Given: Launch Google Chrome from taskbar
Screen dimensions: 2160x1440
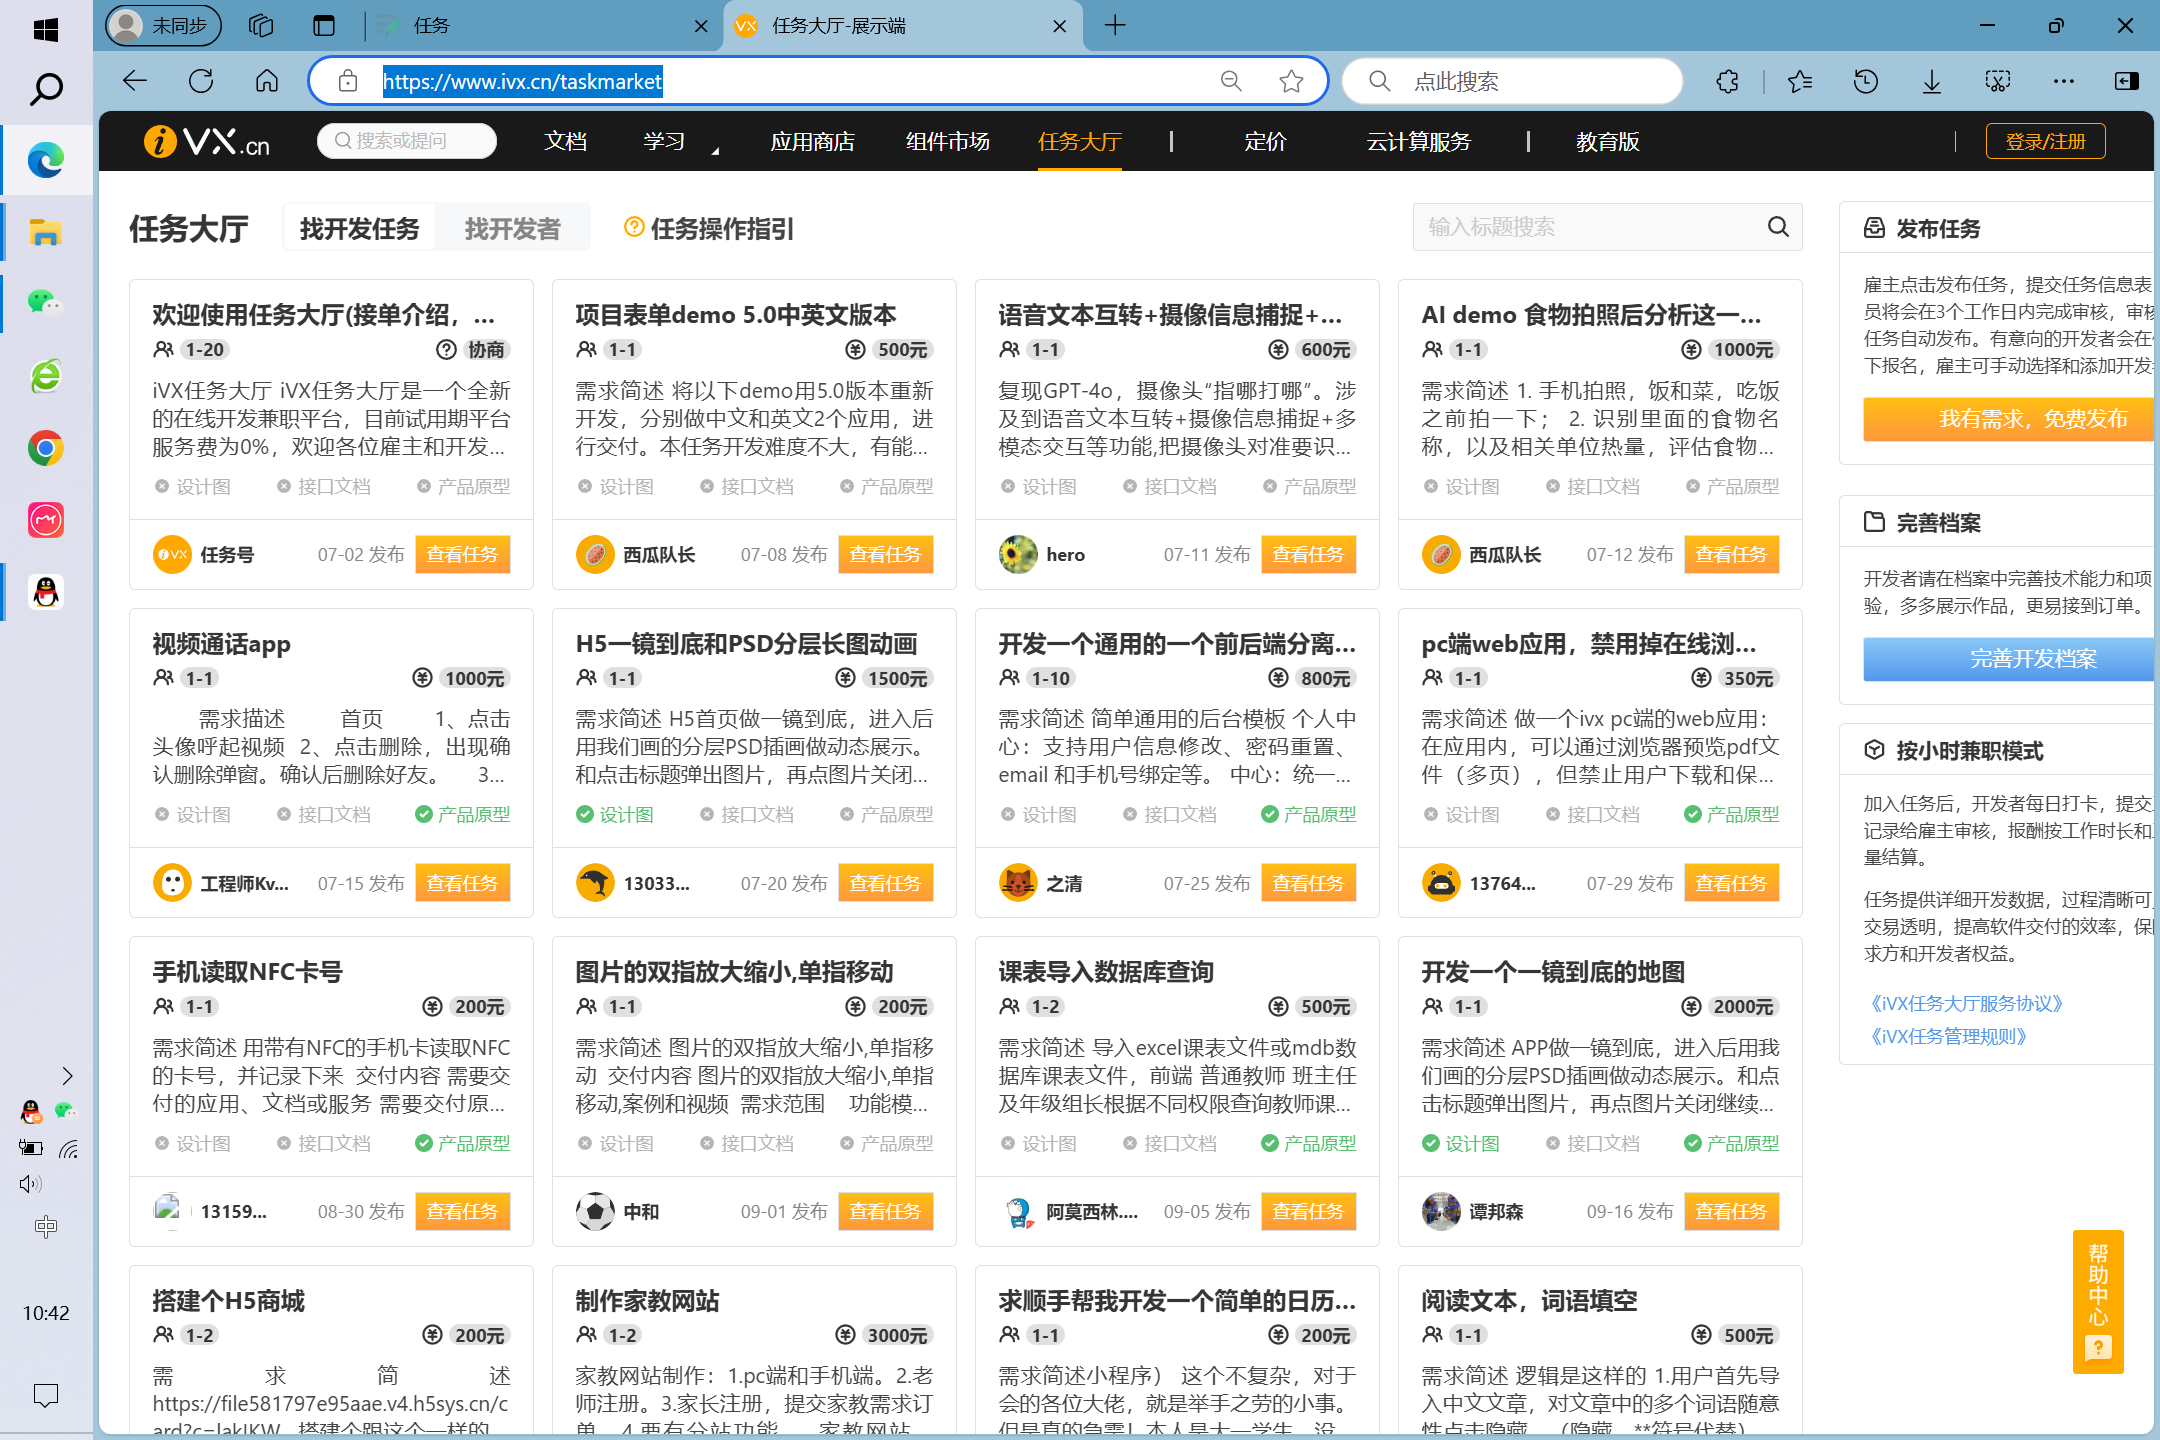Looking at the screenshot, I should 45,448.
